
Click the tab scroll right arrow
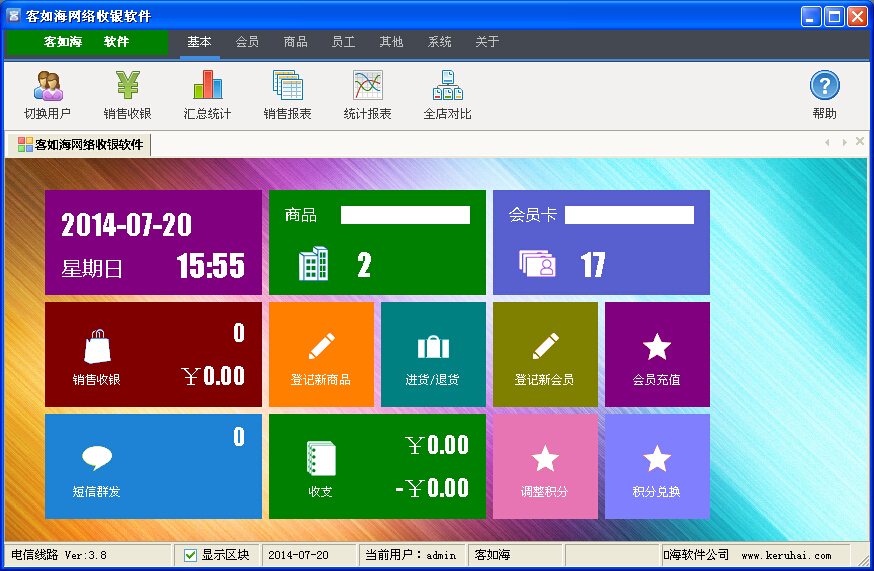coord(844,142)
